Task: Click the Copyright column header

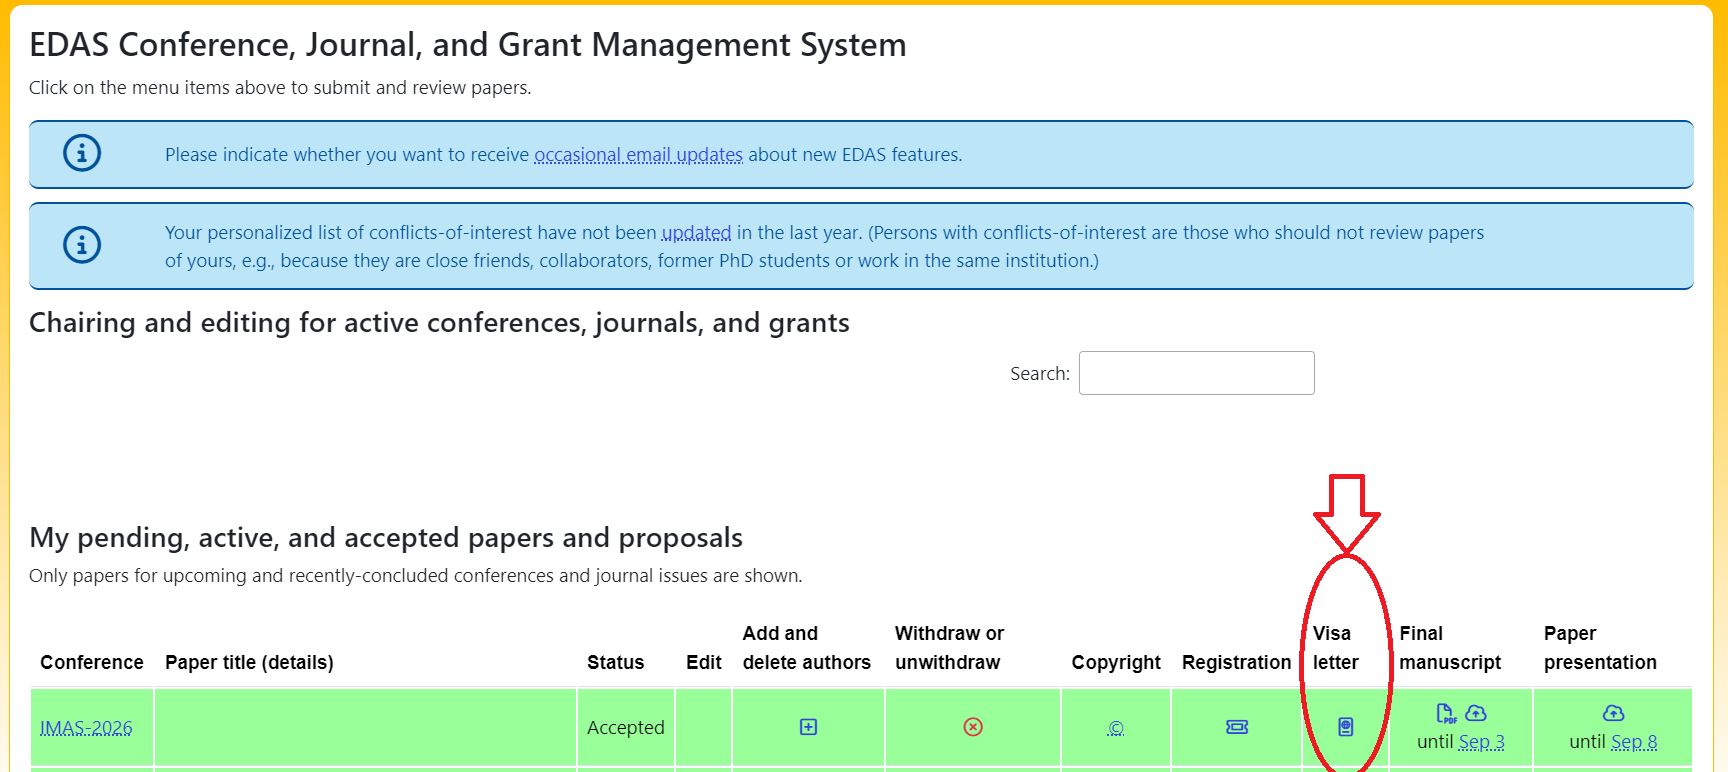Action: [x=1116, y=662]
